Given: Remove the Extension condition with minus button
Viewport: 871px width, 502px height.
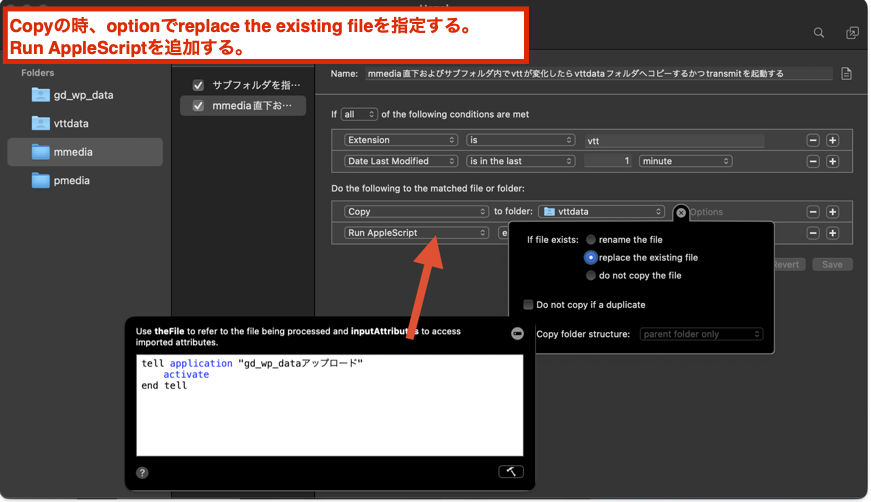Looking at the screenshot, I should click(813, 140).
